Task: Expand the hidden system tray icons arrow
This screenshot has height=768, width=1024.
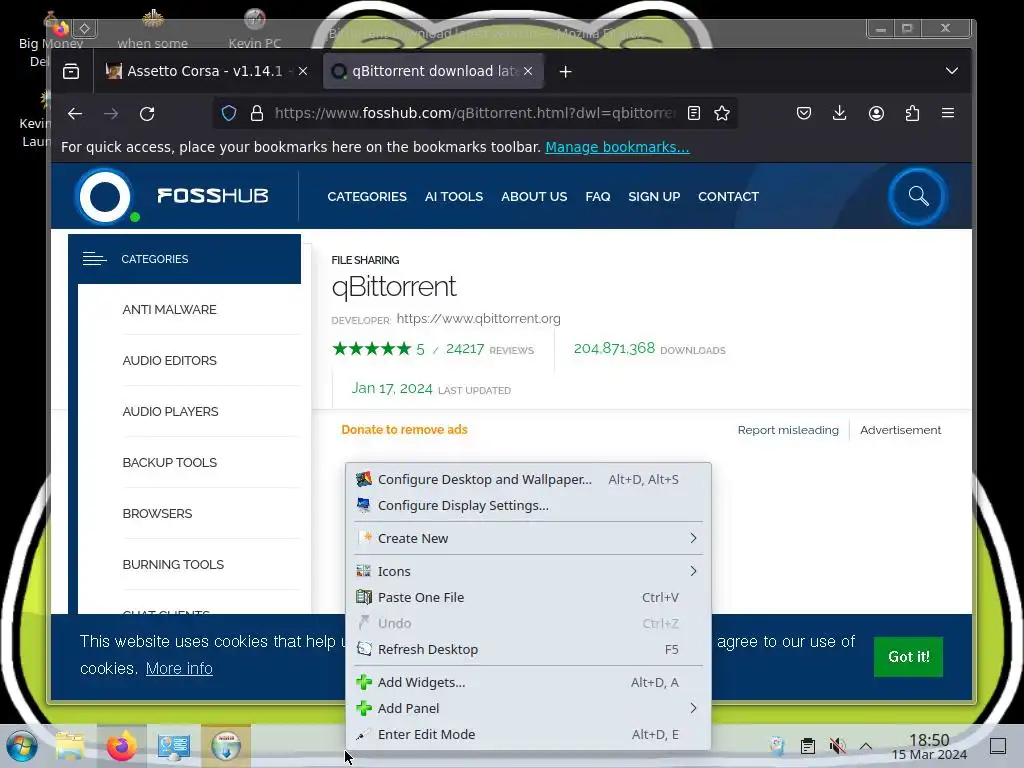Action: tap(866, 746)
